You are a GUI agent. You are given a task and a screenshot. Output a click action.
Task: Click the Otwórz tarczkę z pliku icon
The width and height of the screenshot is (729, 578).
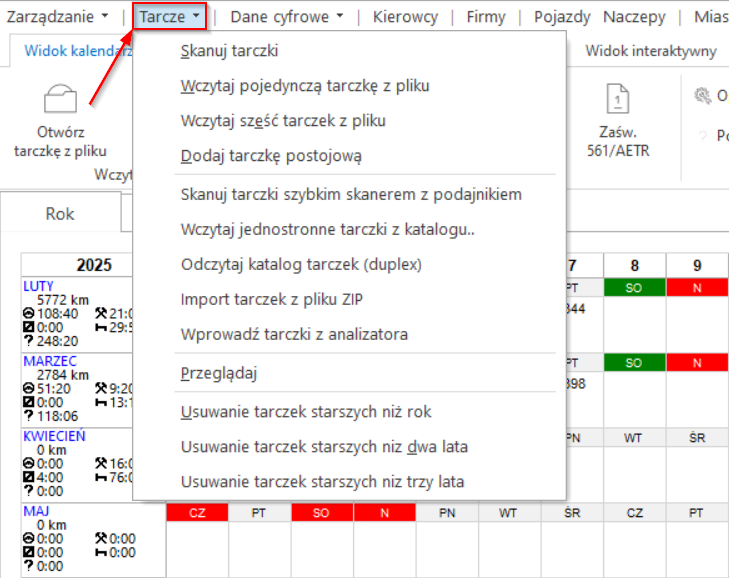click(x=60, y=98)
